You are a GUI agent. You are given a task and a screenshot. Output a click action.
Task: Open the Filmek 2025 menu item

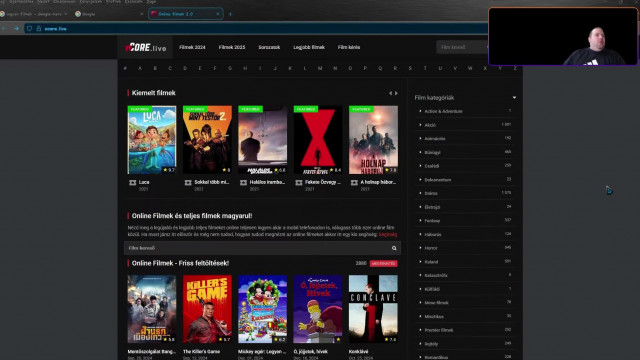pos(232,47)
